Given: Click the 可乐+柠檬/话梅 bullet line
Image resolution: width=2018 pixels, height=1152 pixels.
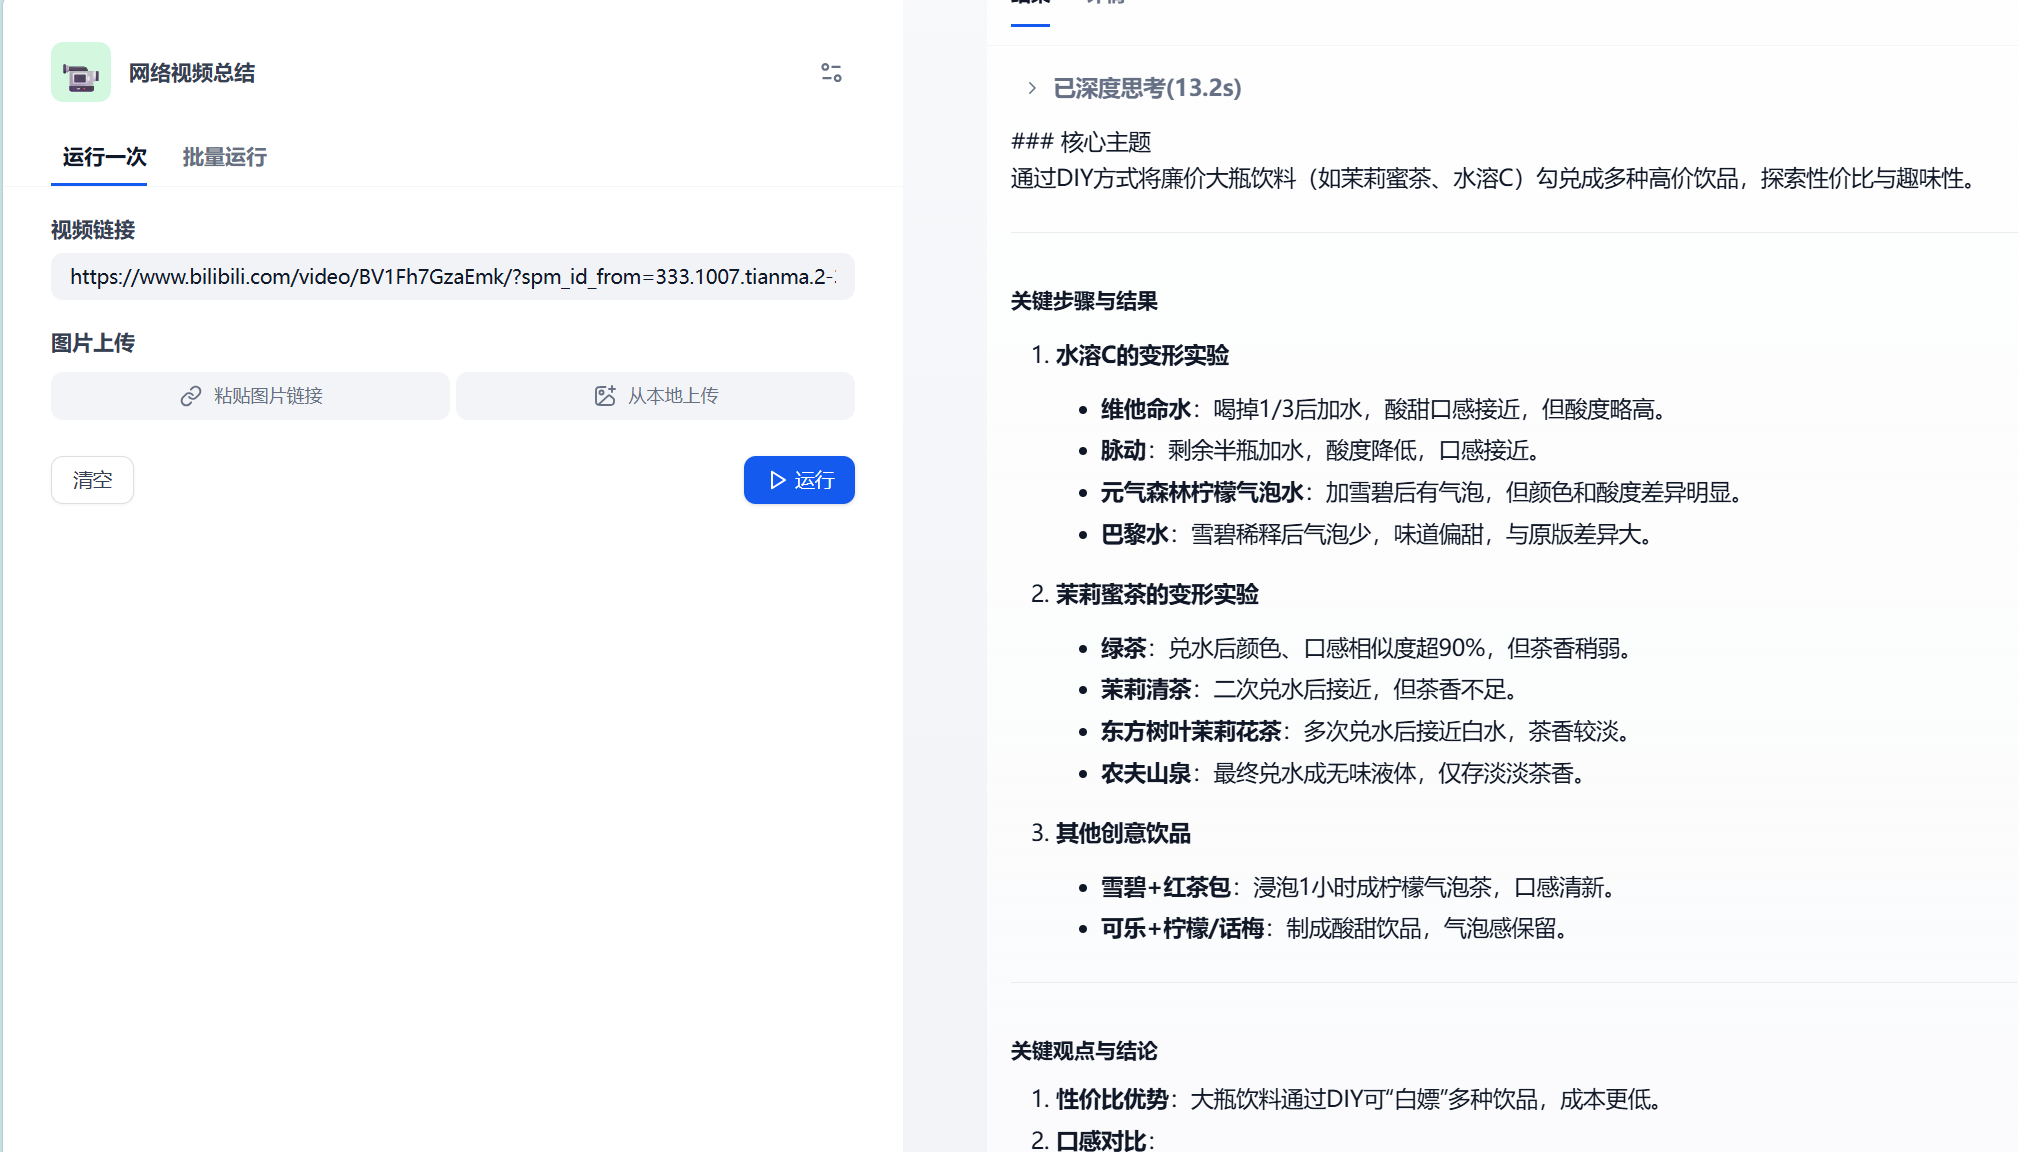Looking at the screenshot, I should point(1337,929).
